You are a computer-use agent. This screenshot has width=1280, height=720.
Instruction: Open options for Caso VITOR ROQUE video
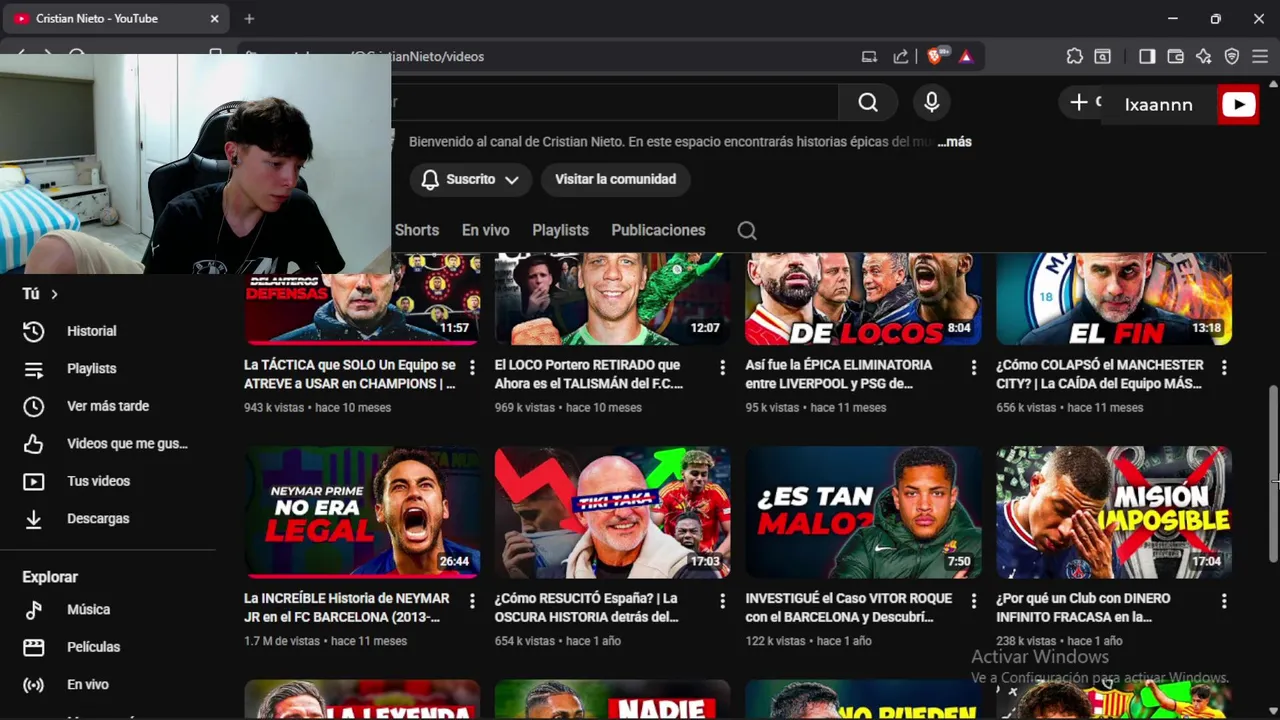973,601
